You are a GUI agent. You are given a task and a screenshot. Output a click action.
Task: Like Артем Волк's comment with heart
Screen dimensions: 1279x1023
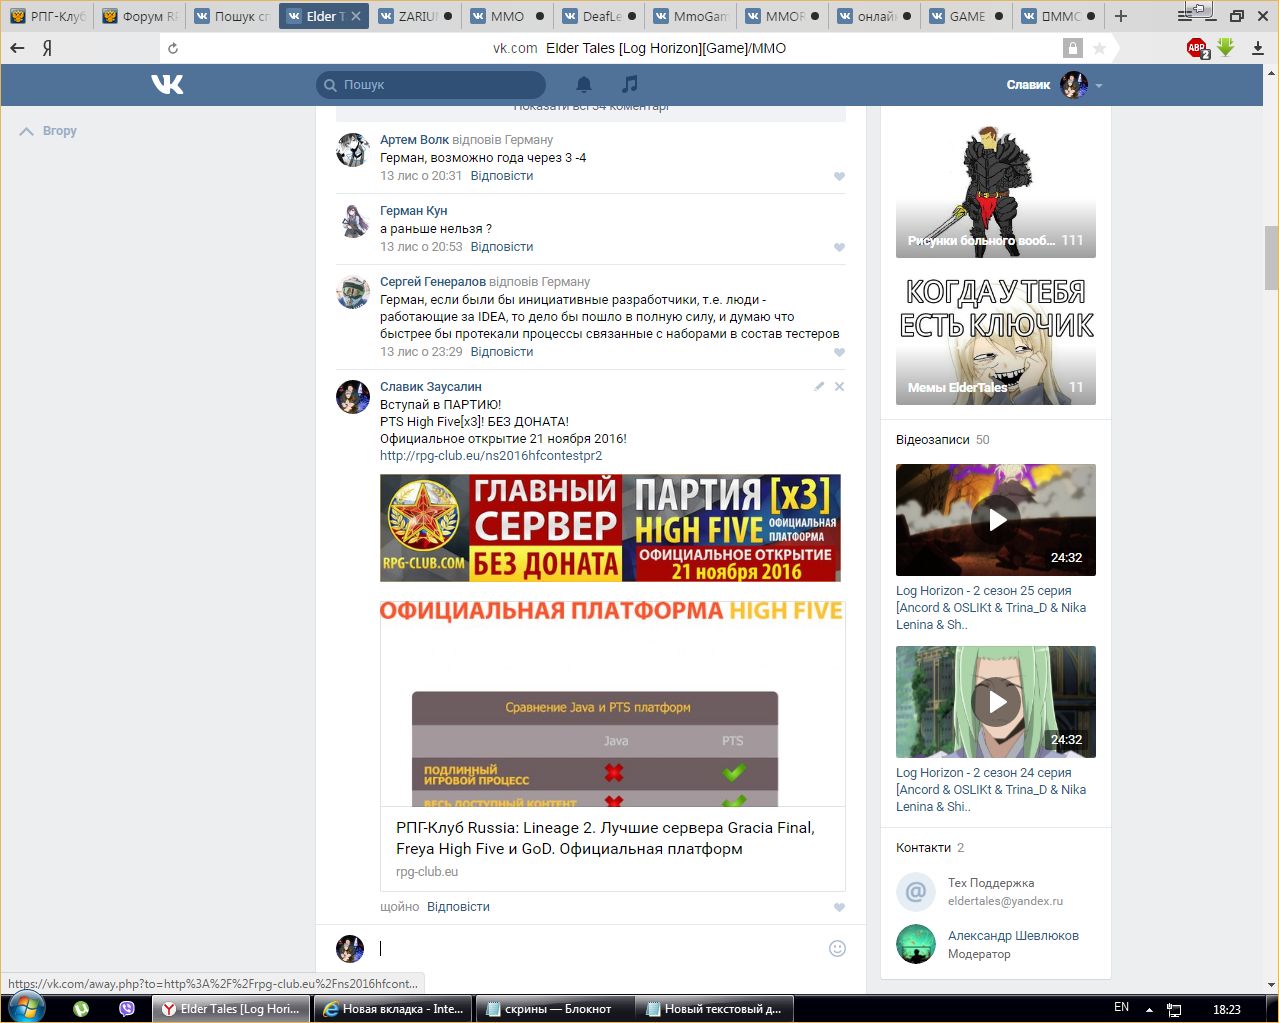point(839,176)
